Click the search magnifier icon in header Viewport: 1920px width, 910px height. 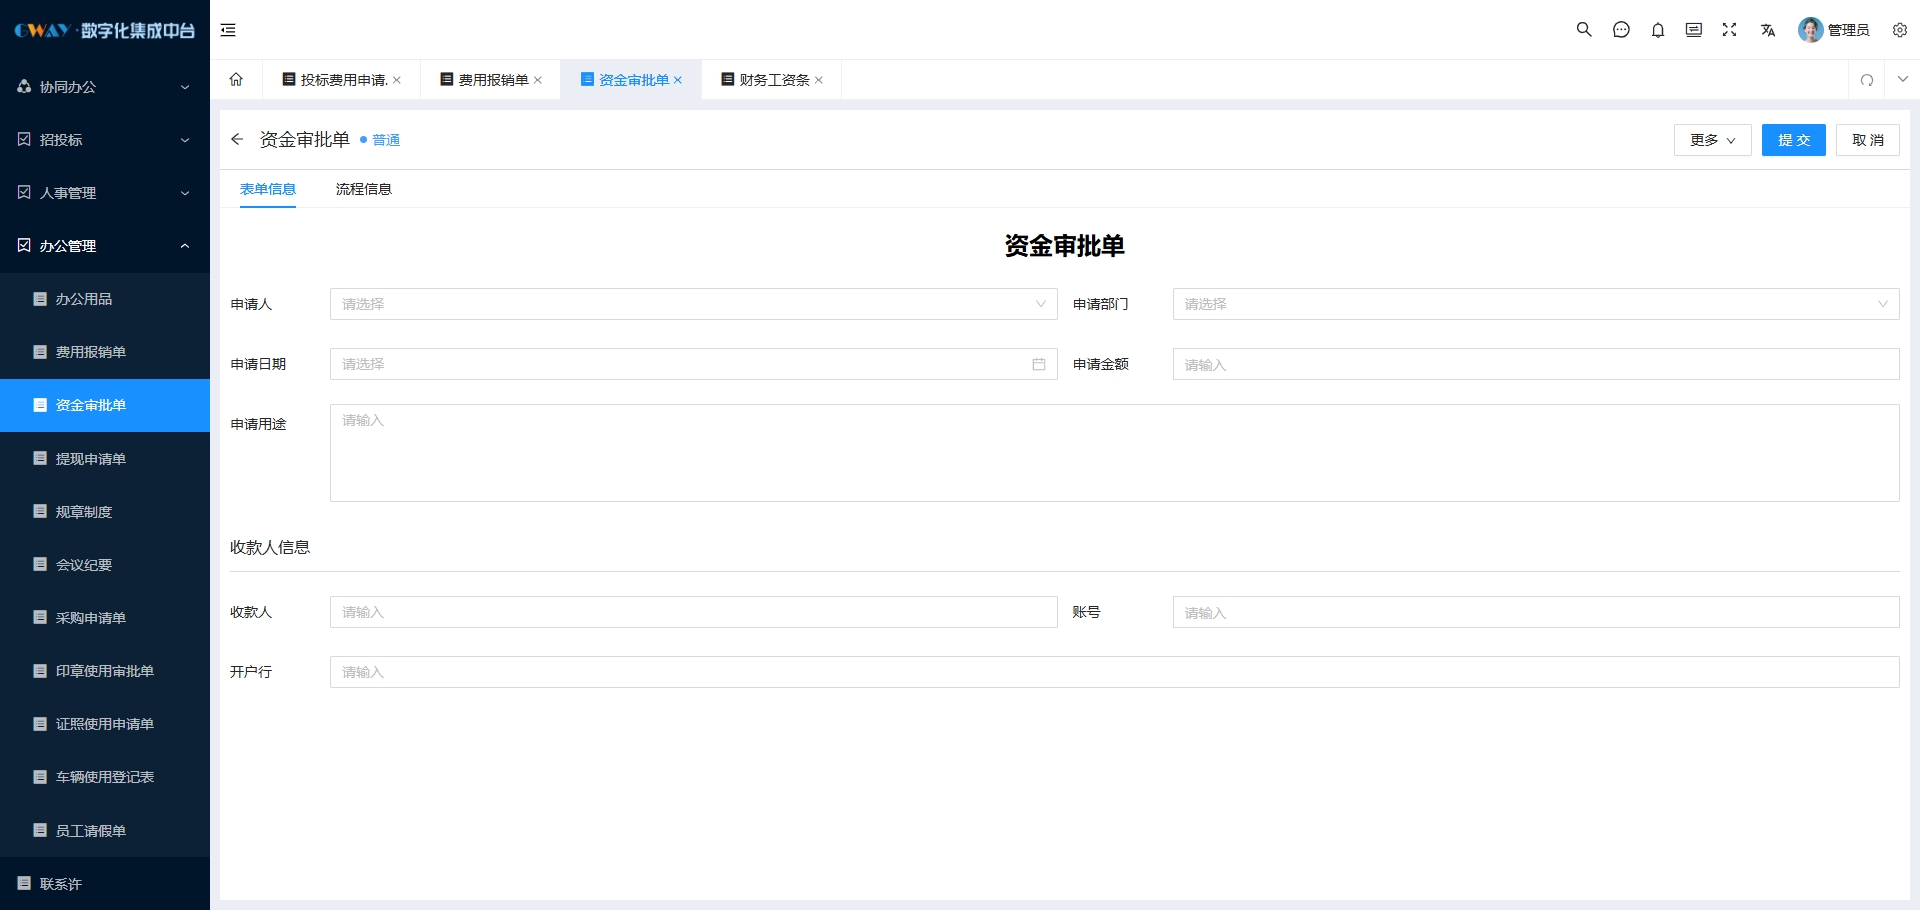[1584, 30]
